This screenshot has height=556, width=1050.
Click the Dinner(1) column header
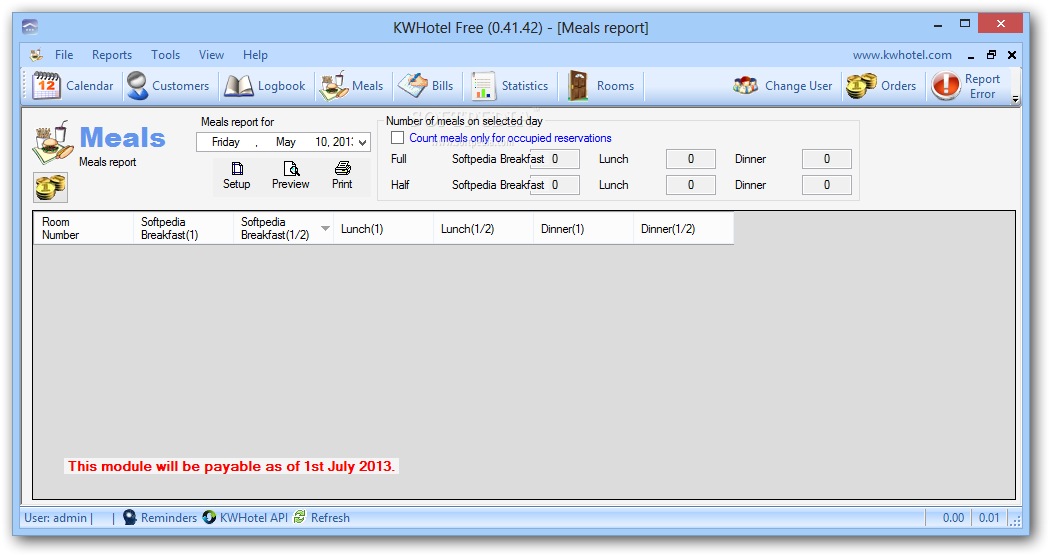click(583, 228)
